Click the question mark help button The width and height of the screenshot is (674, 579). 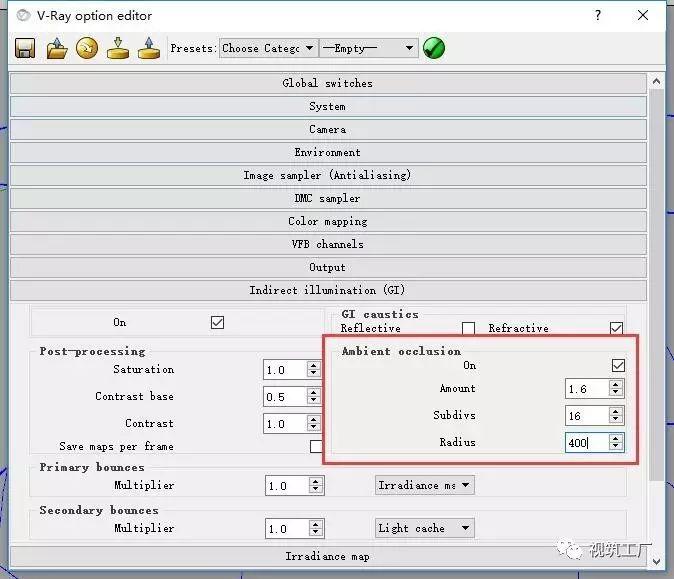pyautogui.click(x=597, y=15)
